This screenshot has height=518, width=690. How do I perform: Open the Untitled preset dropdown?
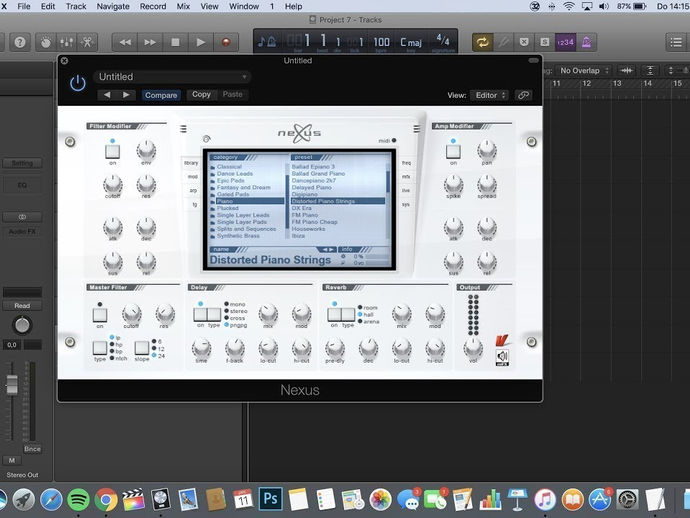click(172, 77)
